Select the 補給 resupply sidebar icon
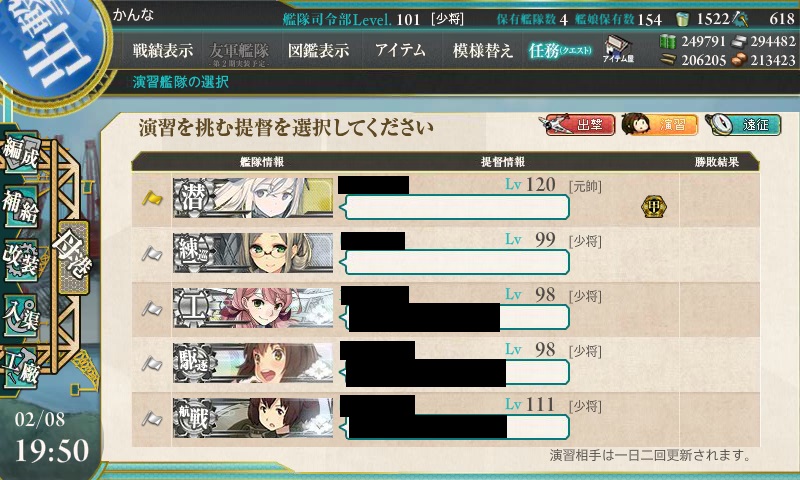The image size is (800, 480). click(x=21, y=206)
